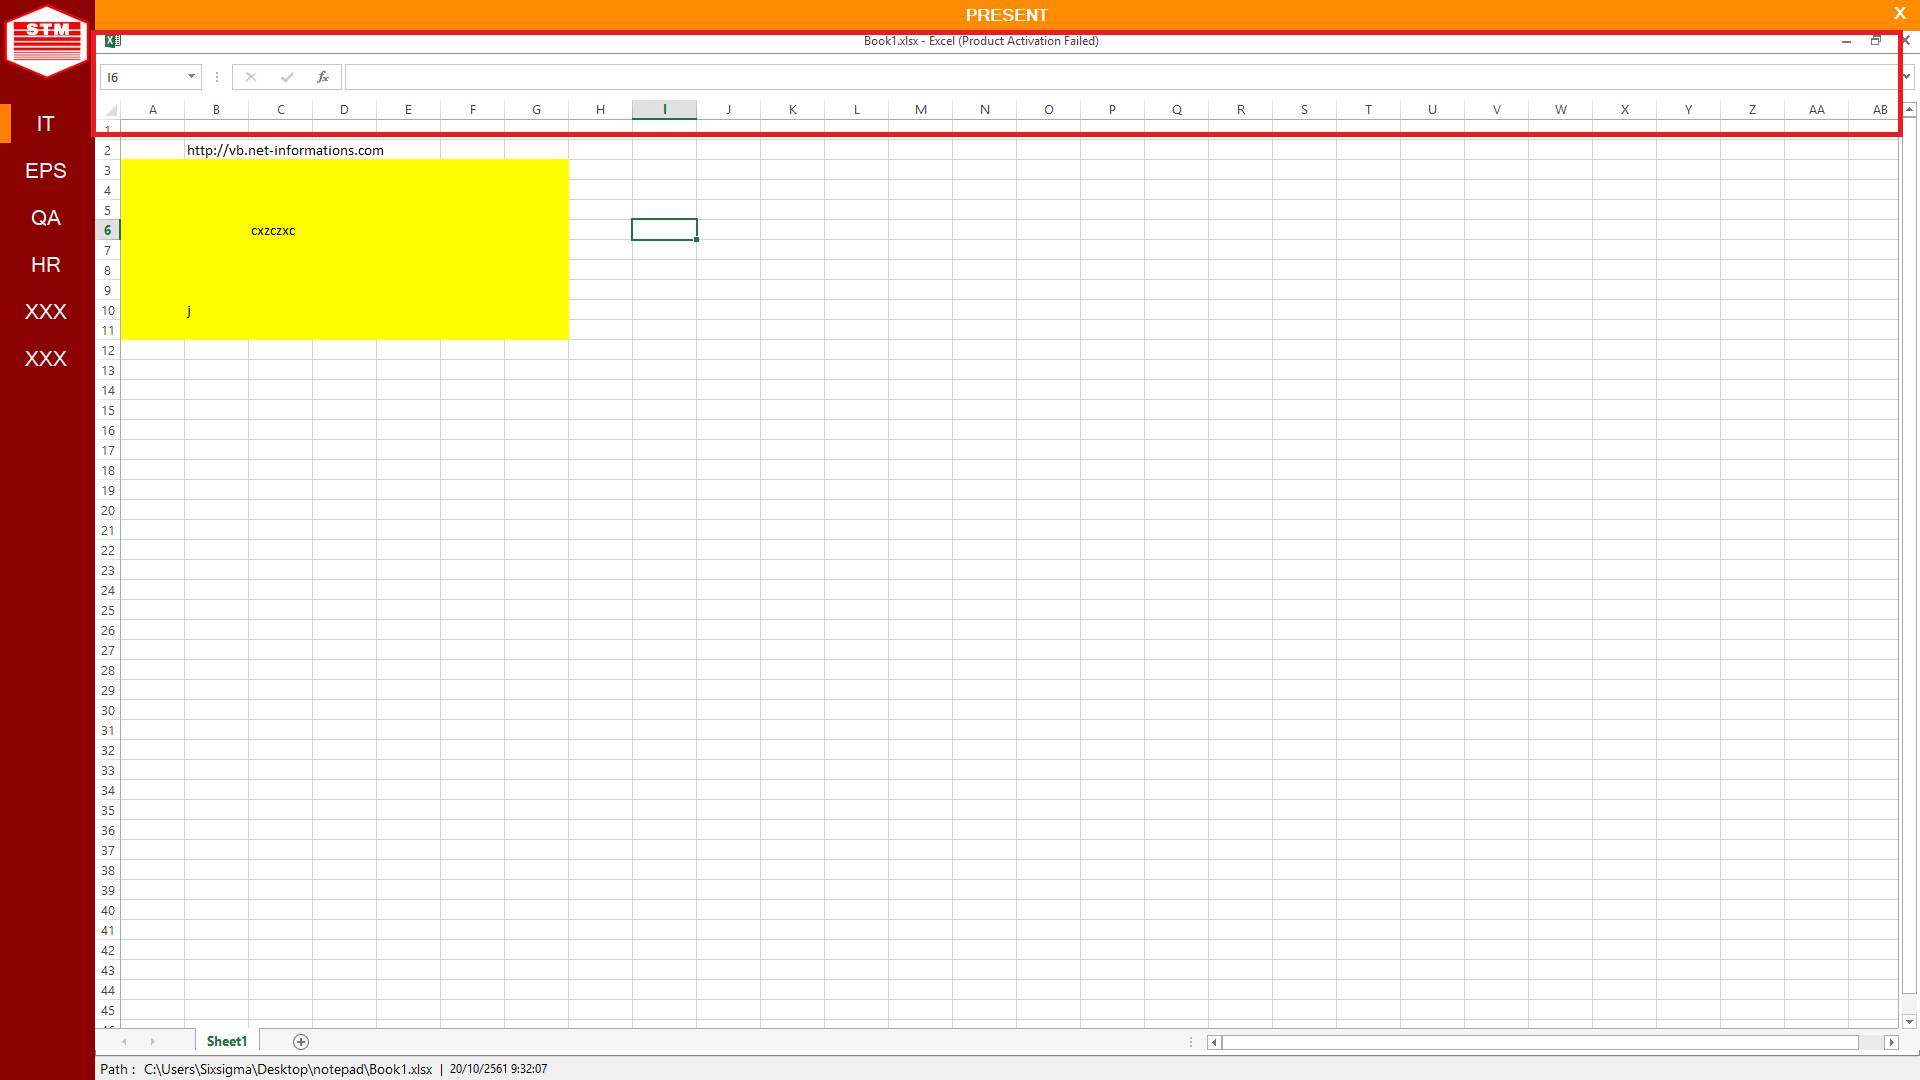The image size is (1920, 1080).
Task: Click the new sheet plus icon
Action: pyautogui.click(x=300, y=1042)
